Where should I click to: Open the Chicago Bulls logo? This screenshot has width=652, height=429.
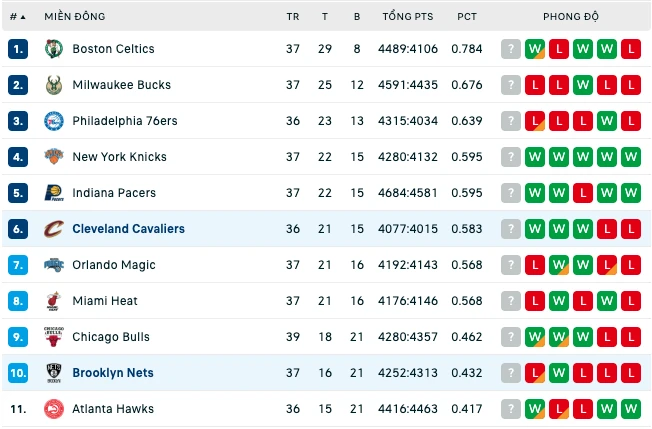(x=54, y=337)
